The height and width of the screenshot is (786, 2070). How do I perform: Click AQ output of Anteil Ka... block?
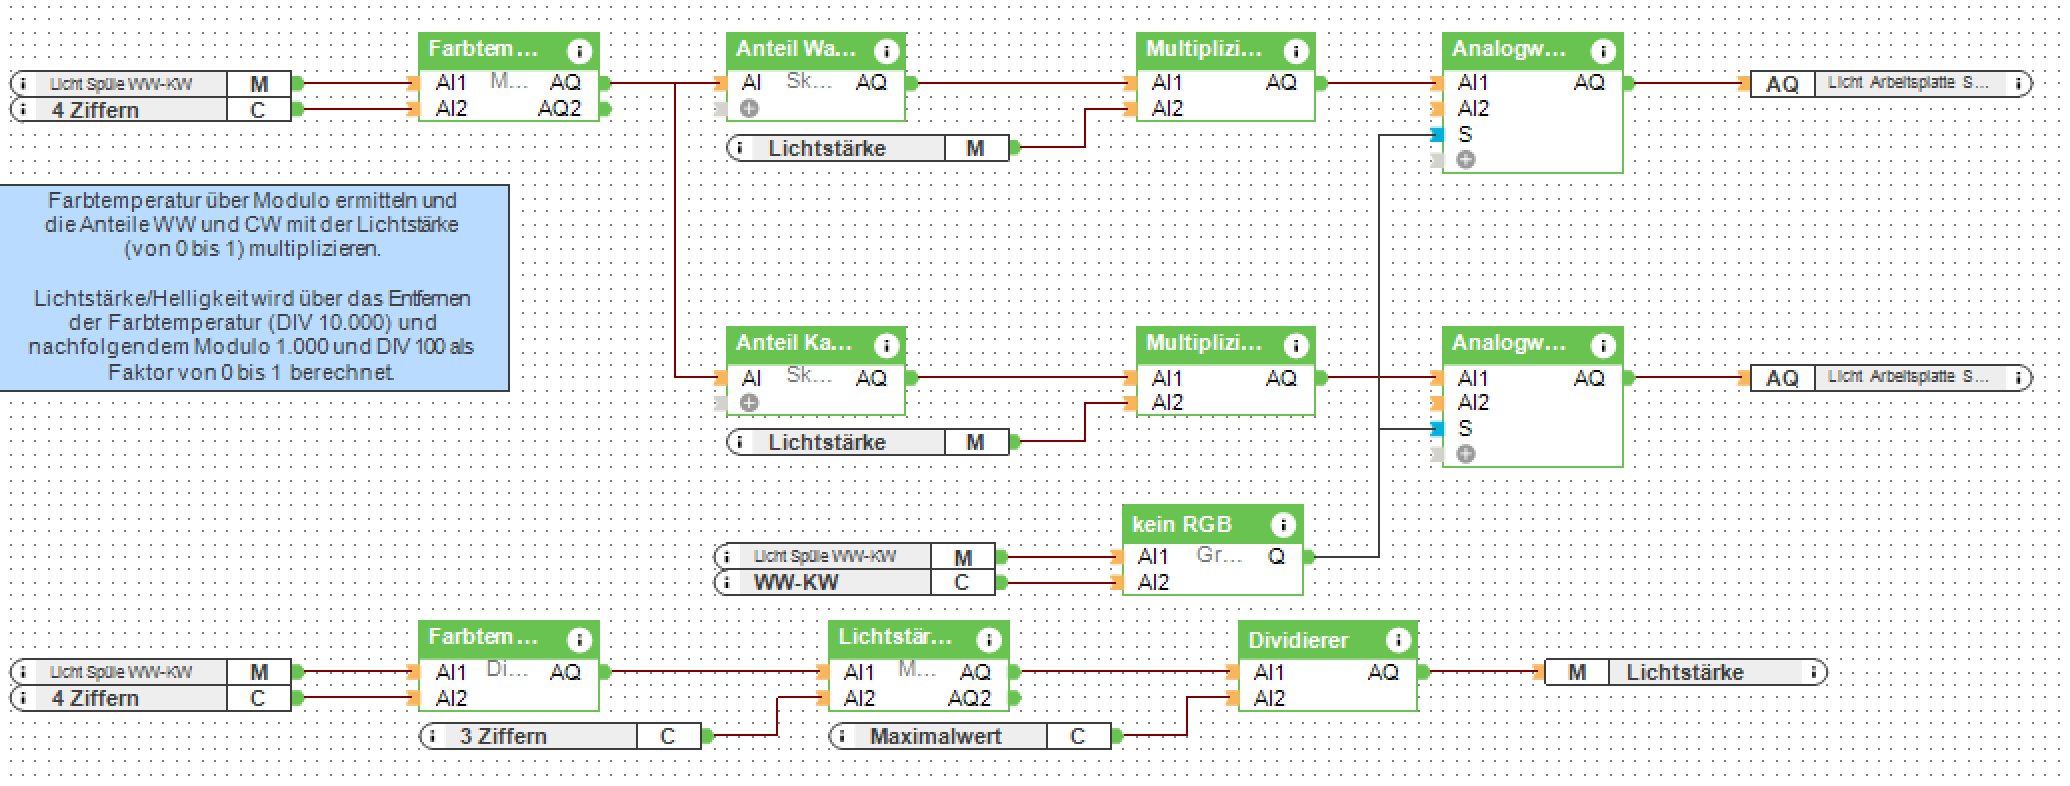pyautogui.click(x=911, y=378)
